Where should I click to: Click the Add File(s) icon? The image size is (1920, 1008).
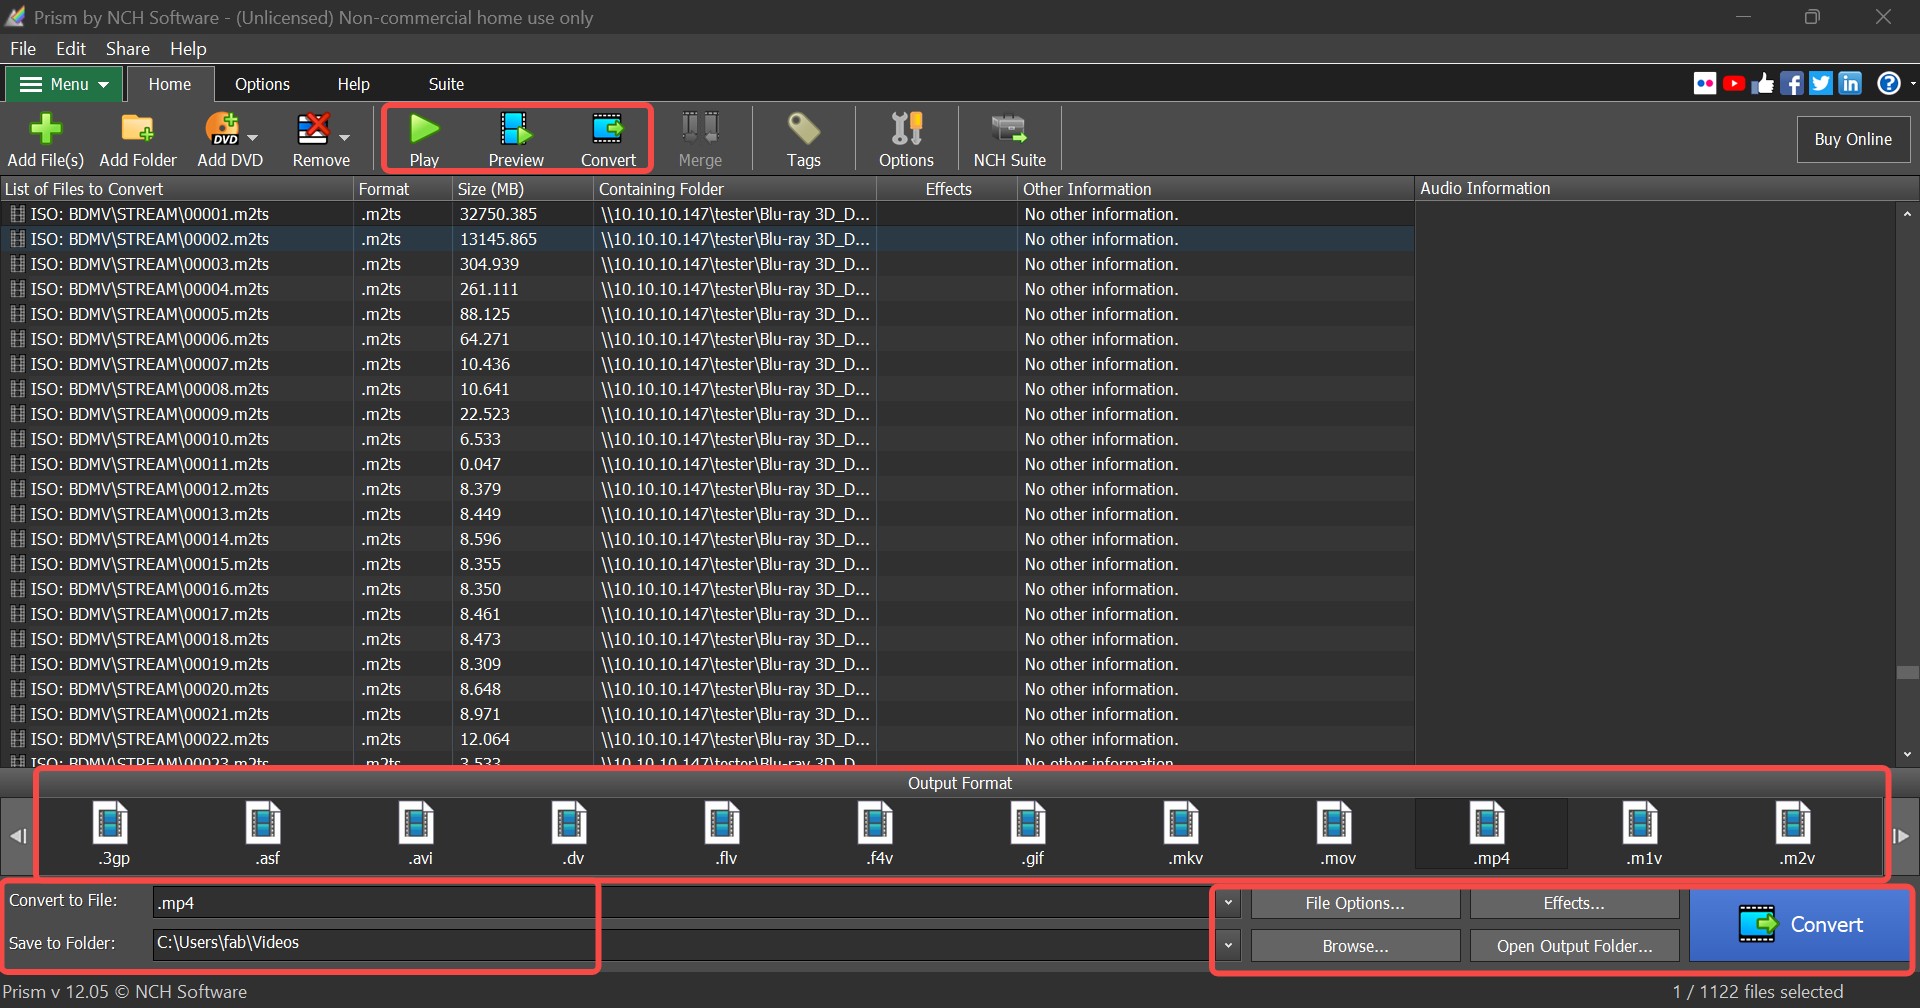45,138
